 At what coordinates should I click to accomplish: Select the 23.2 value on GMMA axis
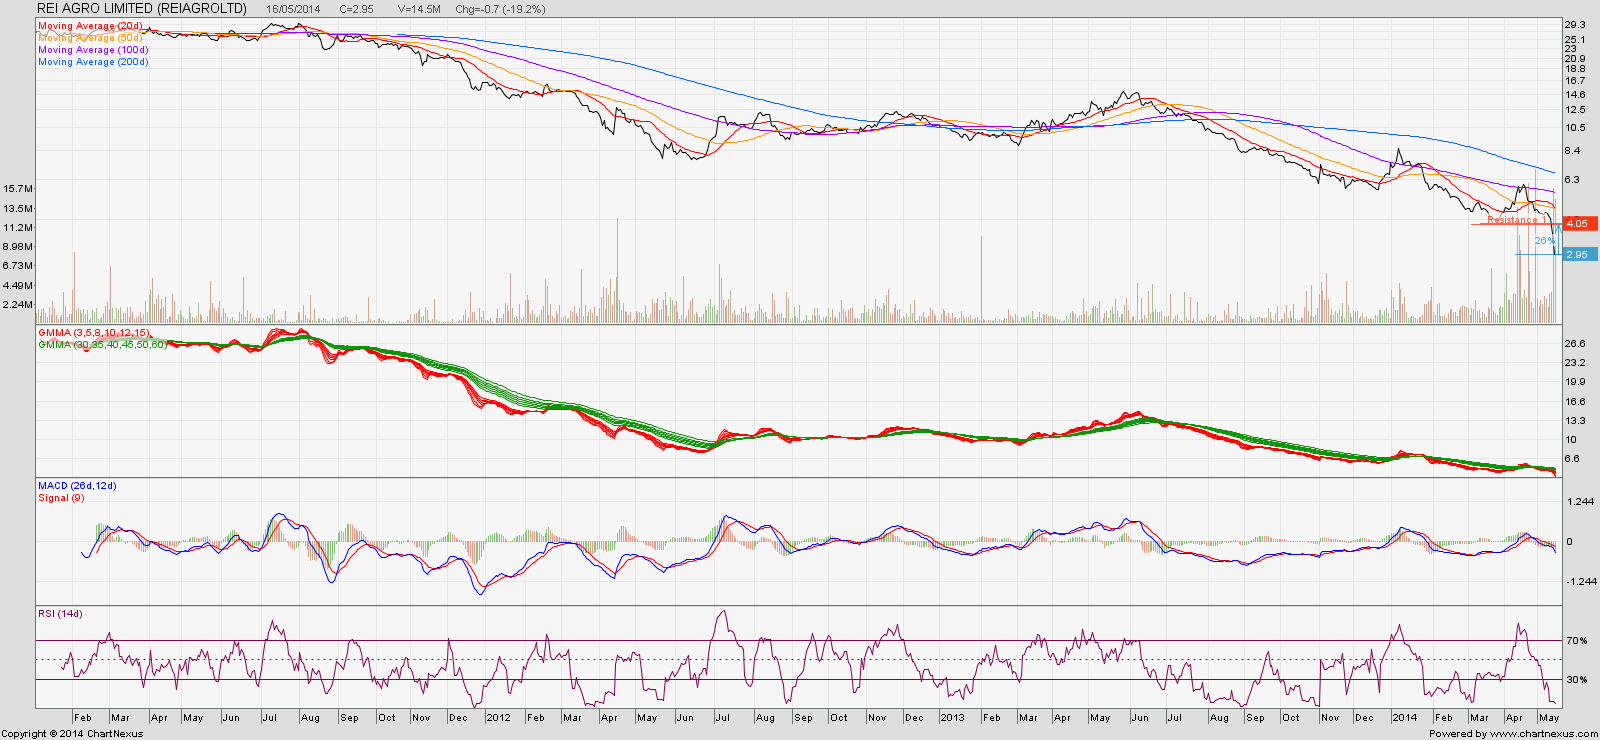click(1576, 363)
